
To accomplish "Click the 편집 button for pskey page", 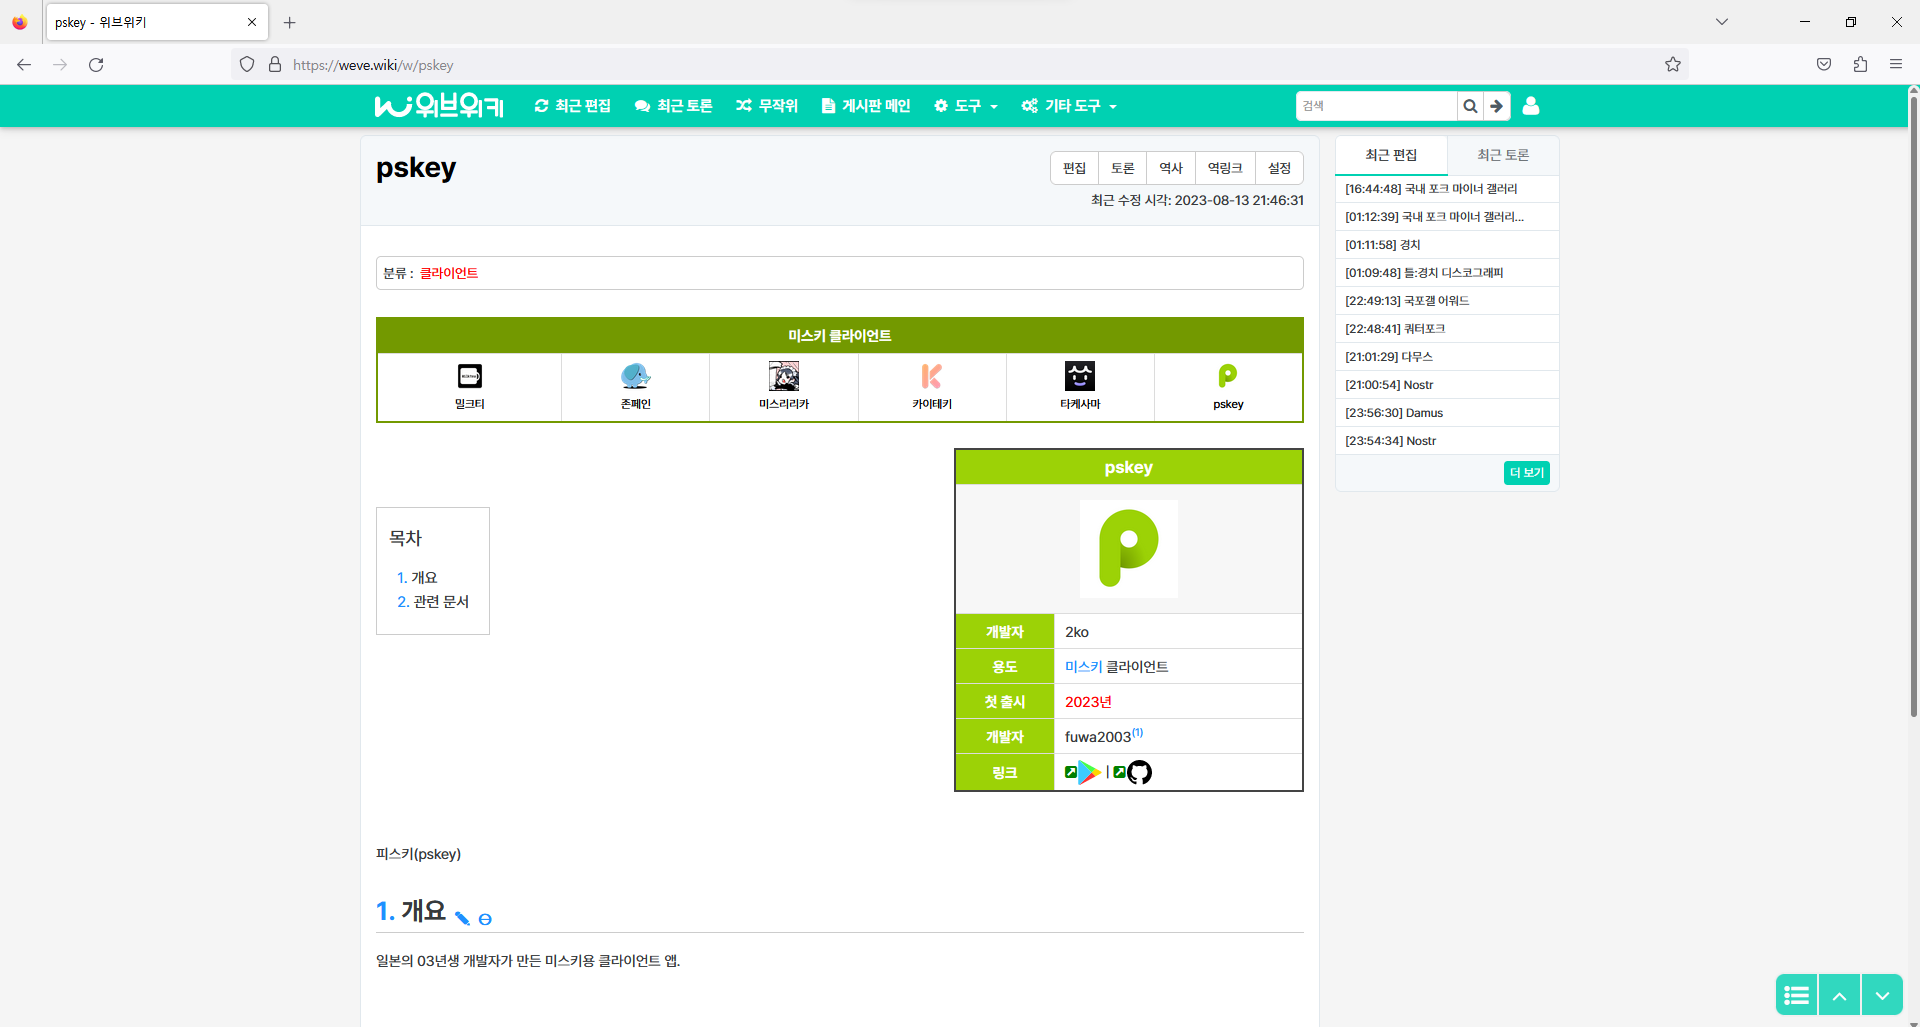I will pos(1074,168).
